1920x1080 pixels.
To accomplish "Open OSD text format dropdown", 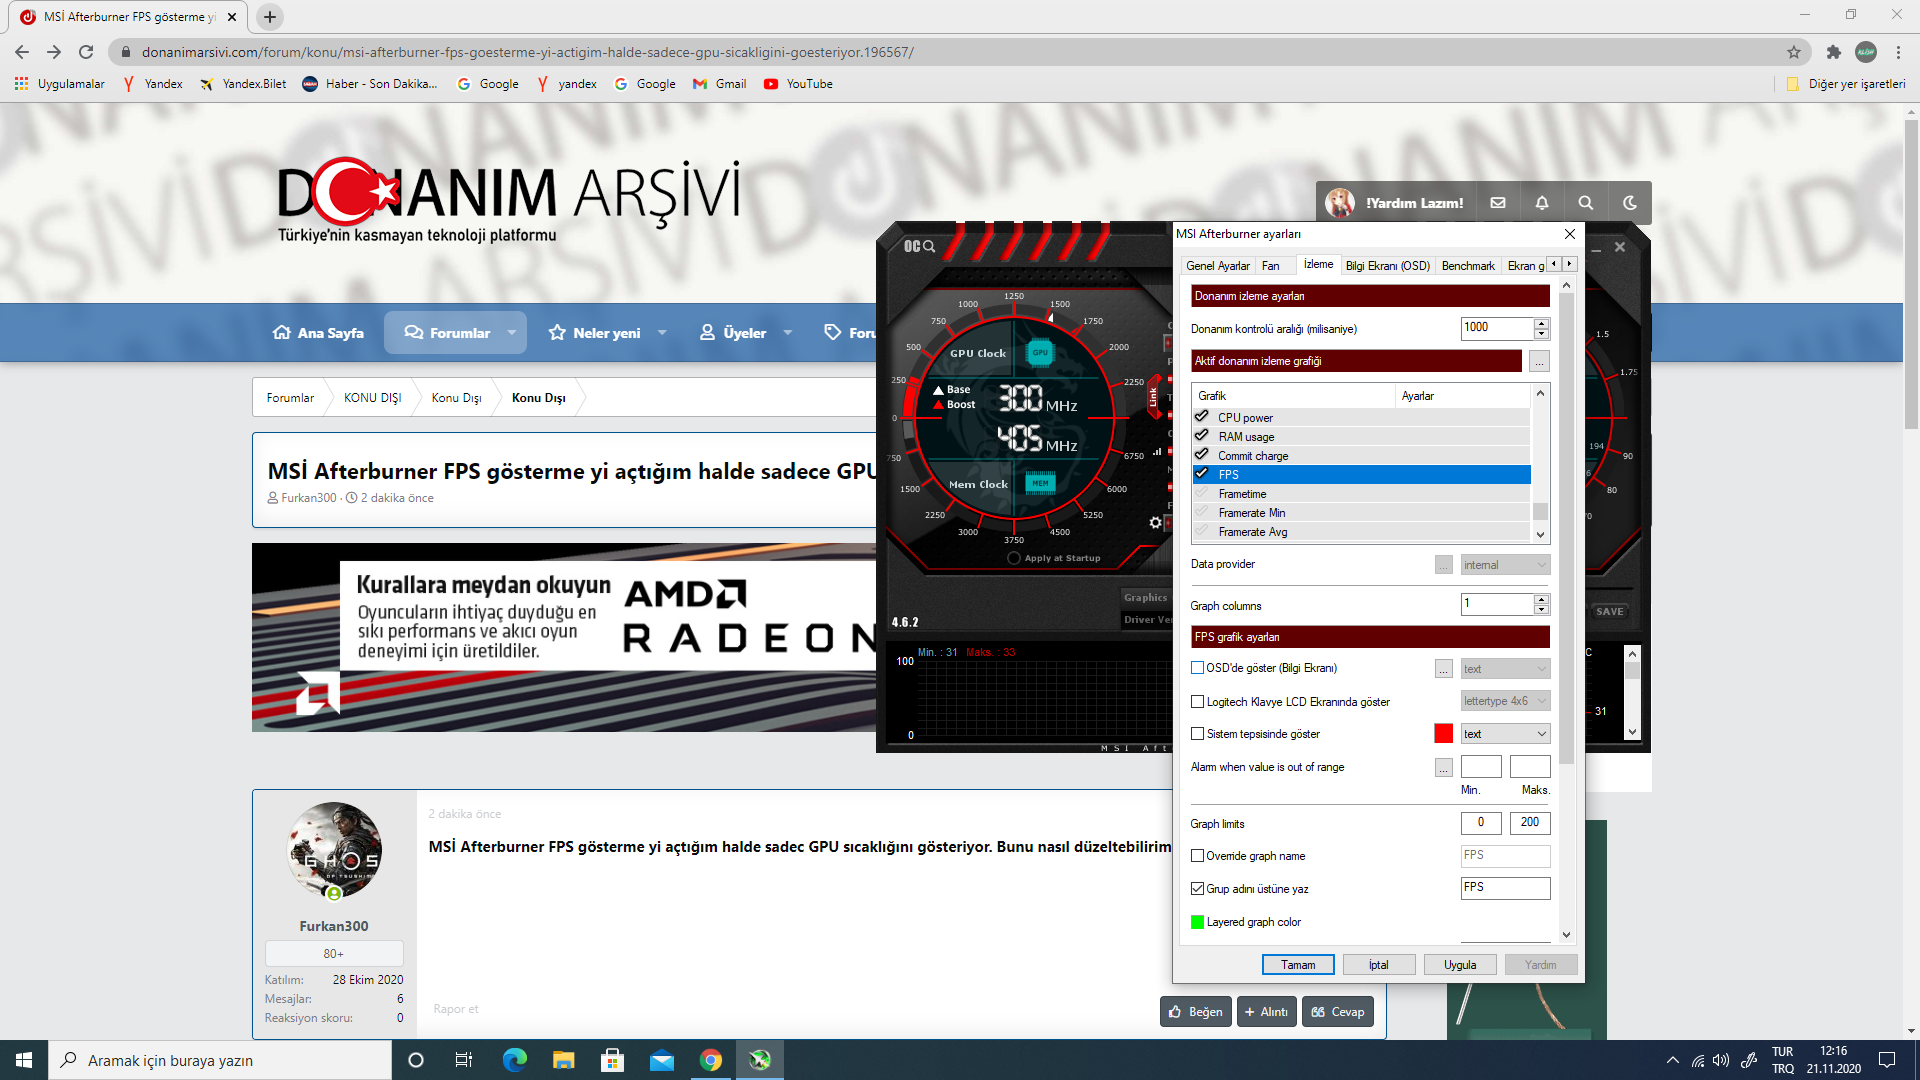I will [x=1505, y=669].
